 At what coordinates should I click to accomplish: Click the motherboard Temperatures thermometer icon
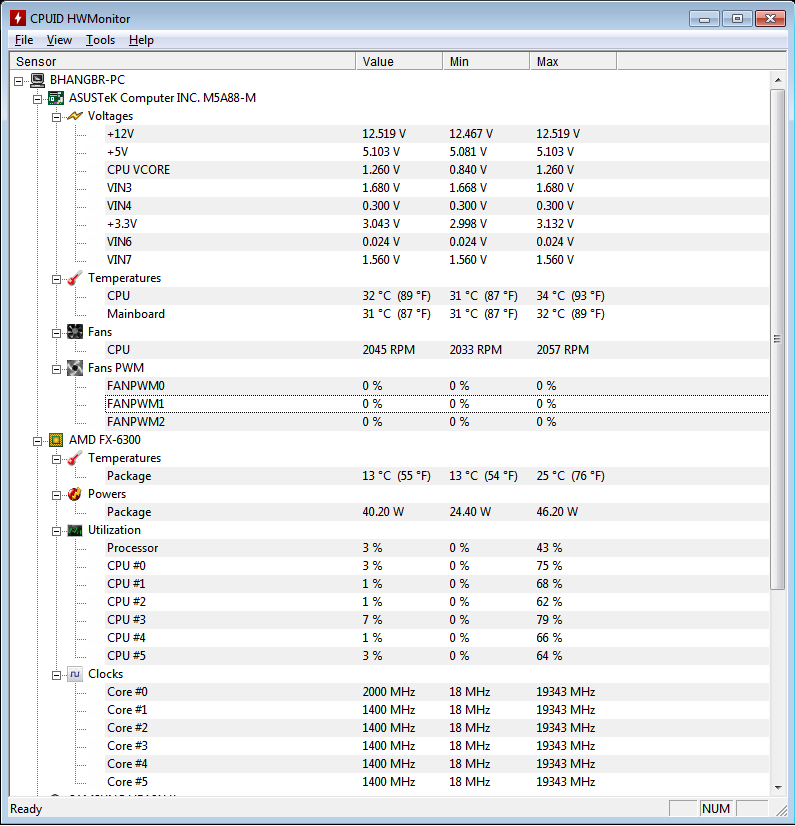[x=75, y=278]
